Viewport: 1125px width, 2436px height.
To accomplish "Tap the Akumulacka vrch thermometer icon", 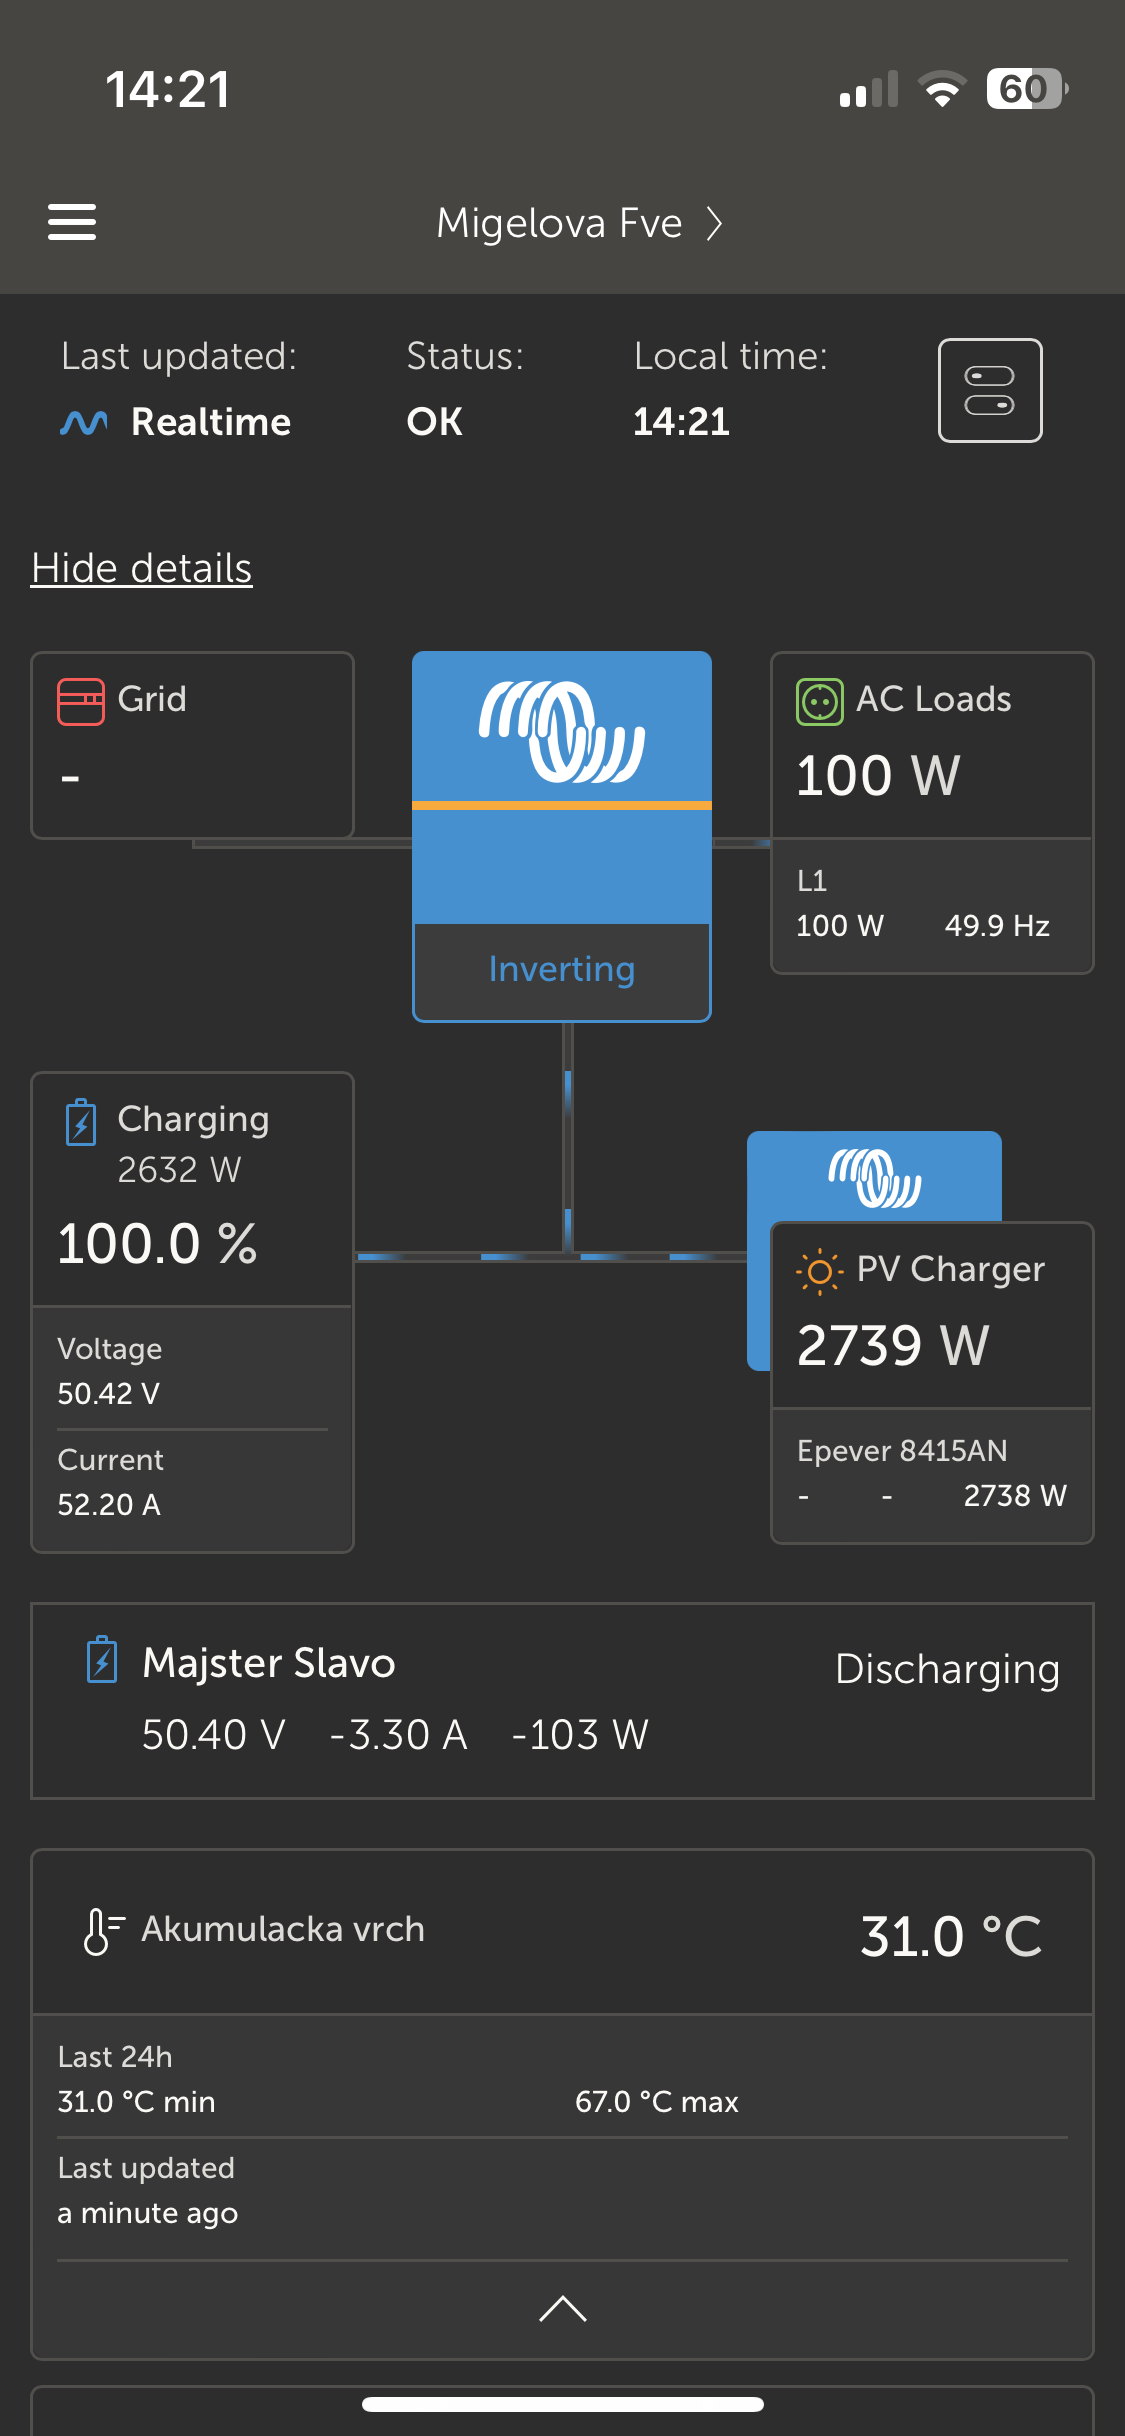I will pyautogui.click(x=102, y=1930).
